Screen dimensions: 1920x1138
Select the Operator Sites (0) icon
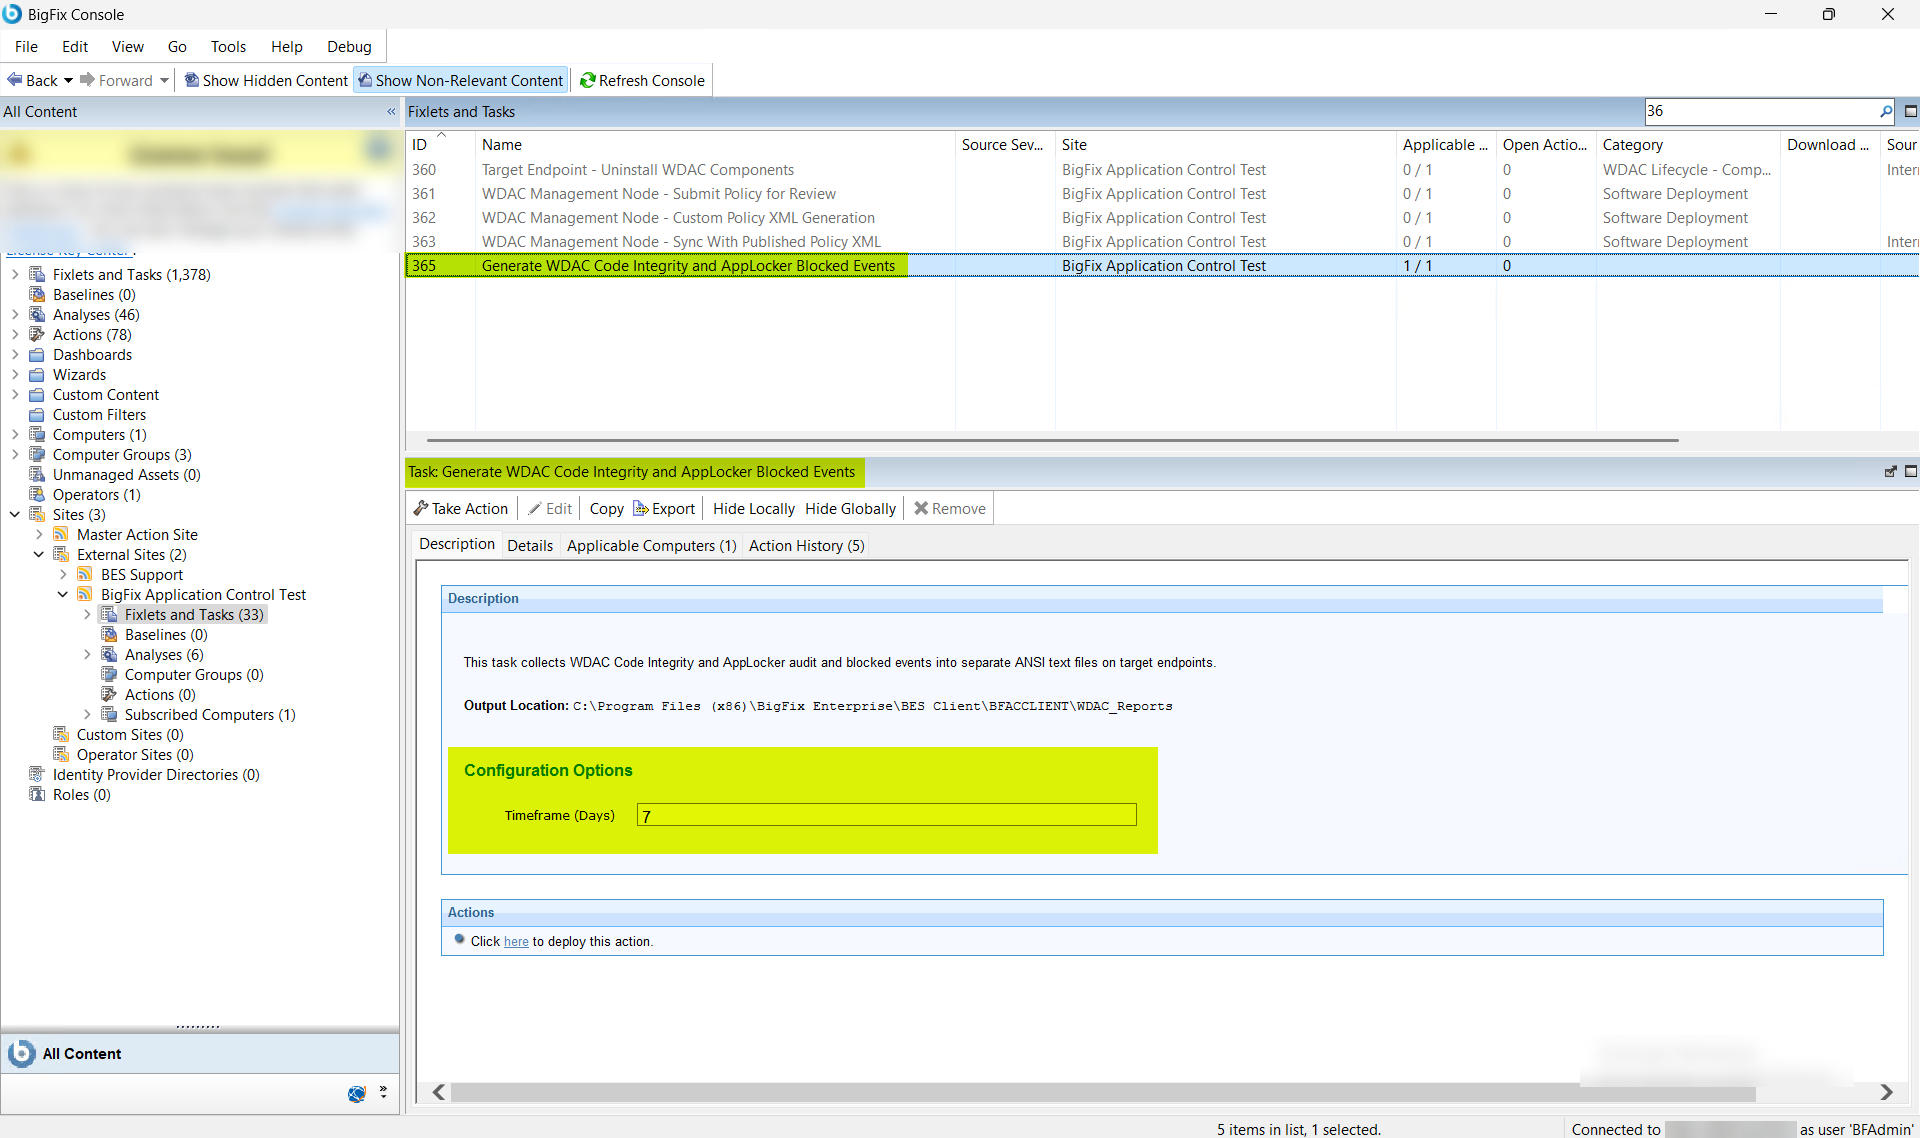[x=61, y=754]
